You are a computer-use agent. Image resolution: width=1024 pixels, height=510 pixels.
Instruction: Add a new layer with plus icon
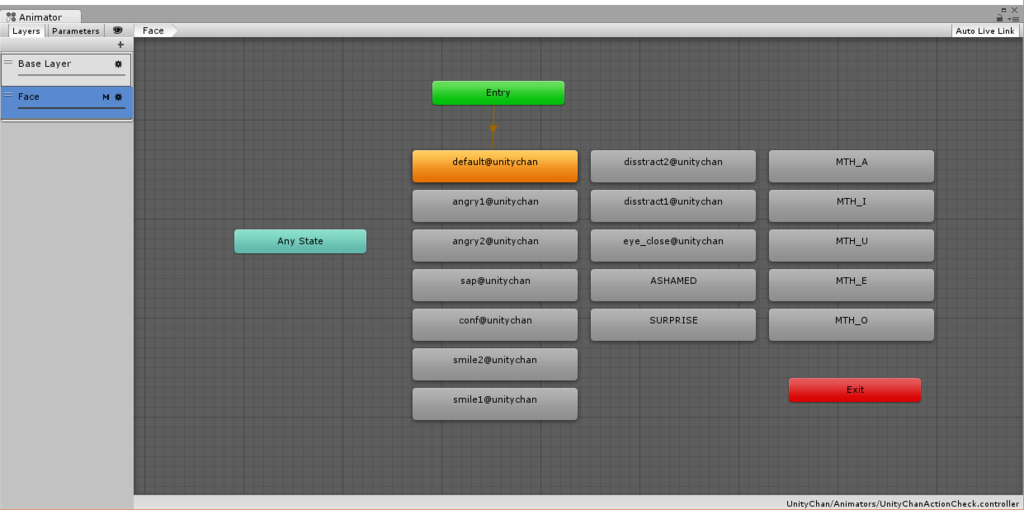[x=120, y=45]
